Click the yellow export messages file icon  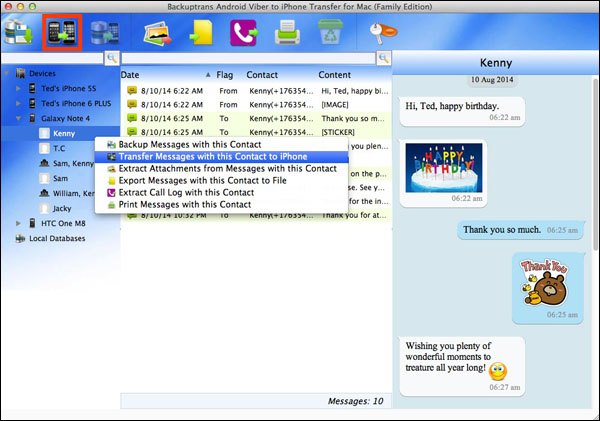[x=201, y=33]
